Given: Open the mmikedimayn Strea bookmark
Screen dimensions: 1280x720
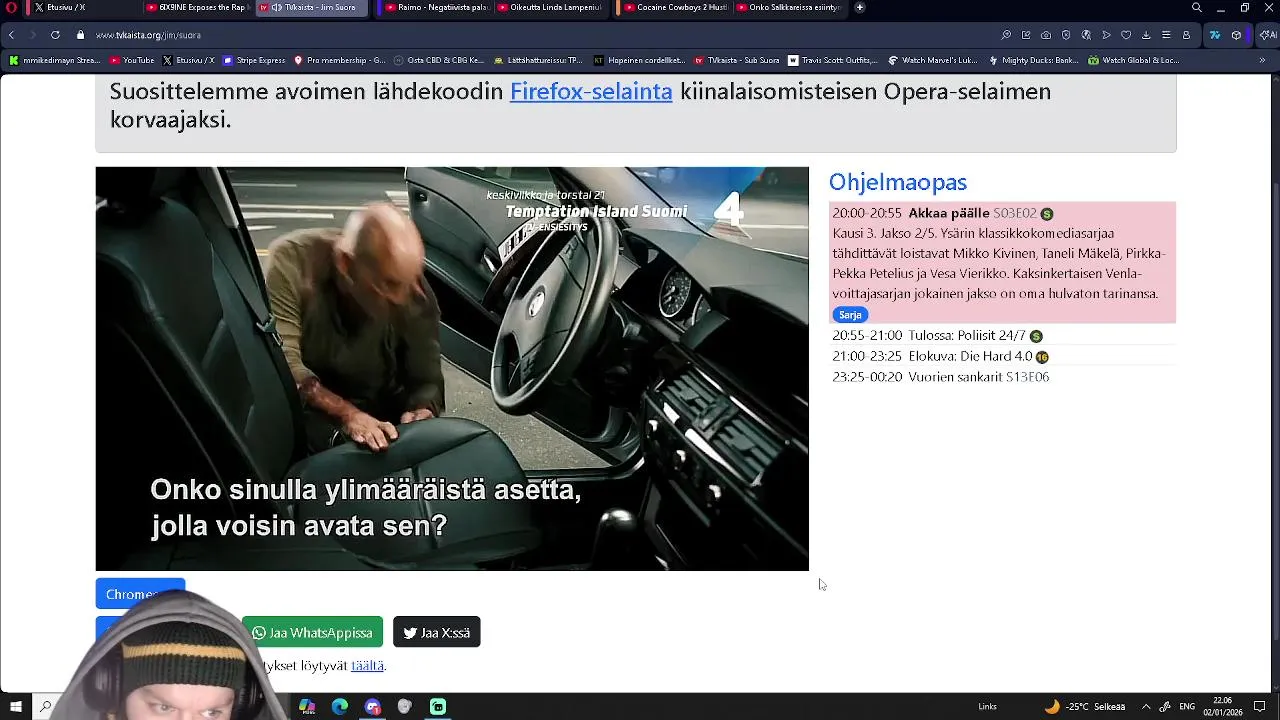Looking at the screenshot, I should [x=55, y=60].
